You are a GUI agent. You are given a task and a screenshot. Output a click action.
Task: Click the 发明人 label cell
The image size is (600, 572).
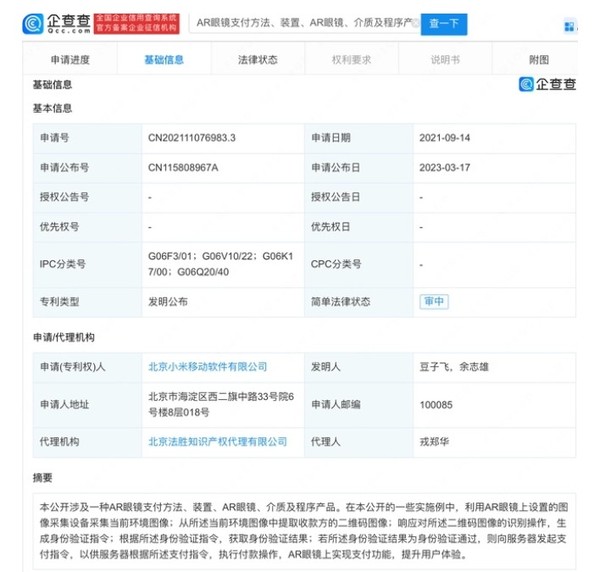point(359,367)
